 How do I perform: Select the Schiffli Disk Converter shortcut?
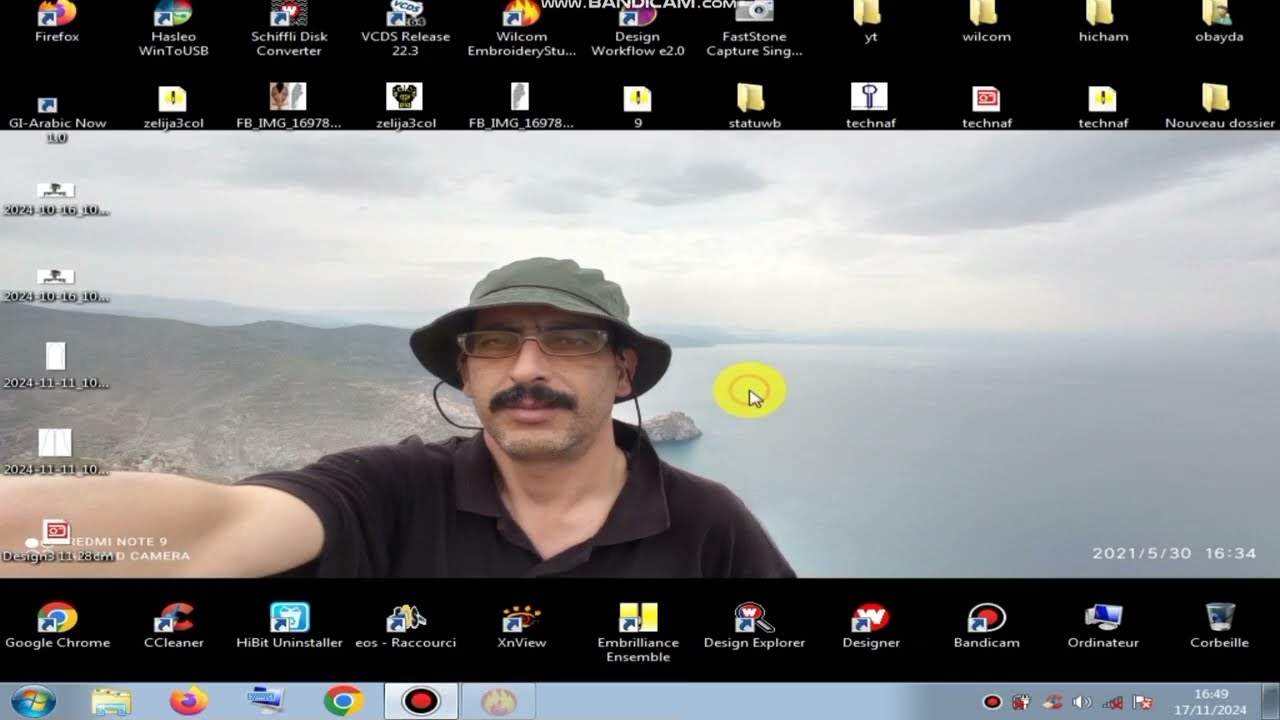[289, 29]
